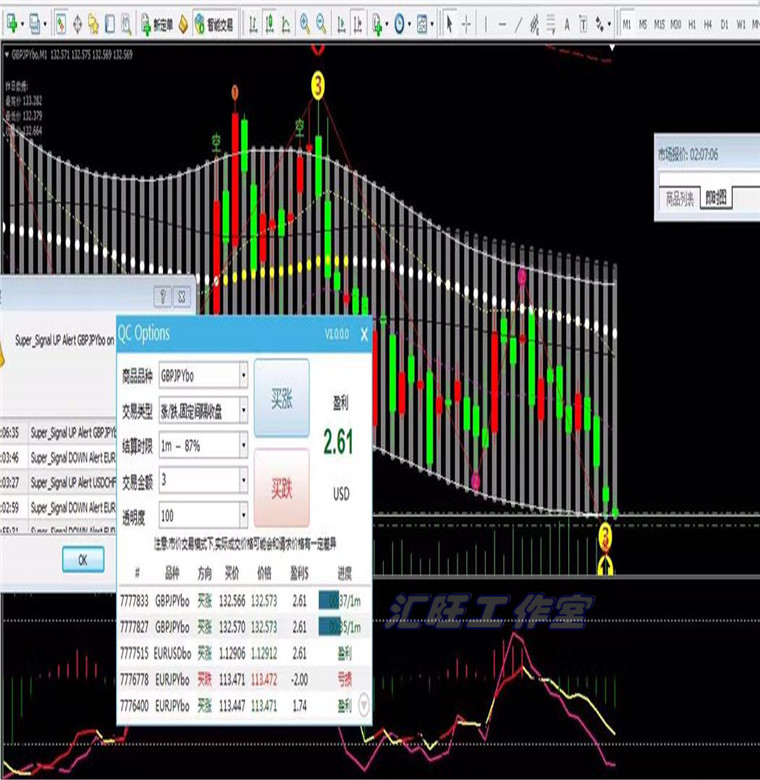Image resolution: width=760 pixels, height=780 pixels.
Task: Select the Fibonacci retracement tool
Action: [551, 23]
